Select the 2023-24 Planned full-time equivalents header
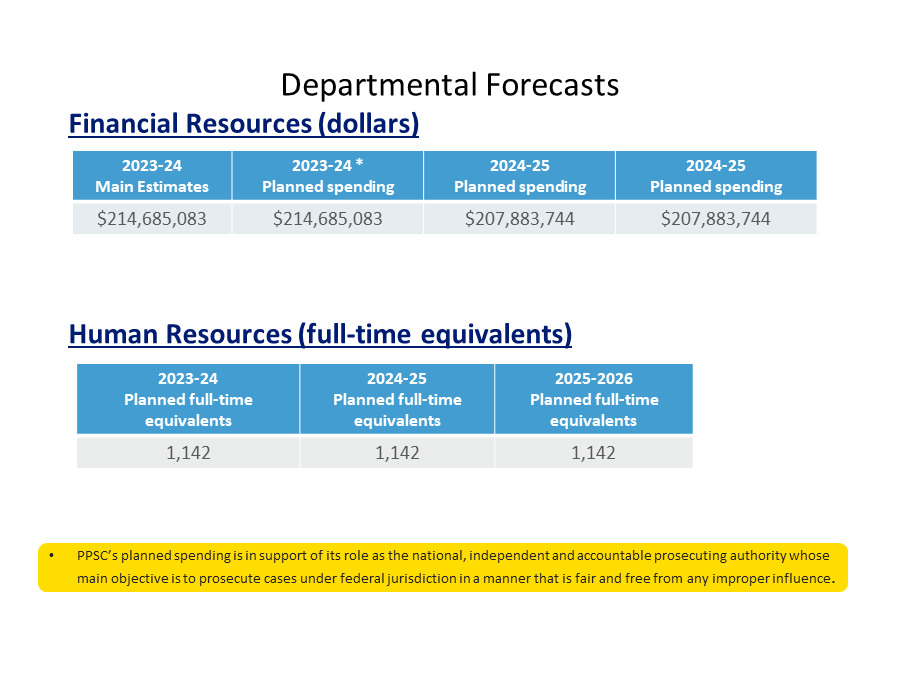Viewport: 900px width, 675px height. 188,399
